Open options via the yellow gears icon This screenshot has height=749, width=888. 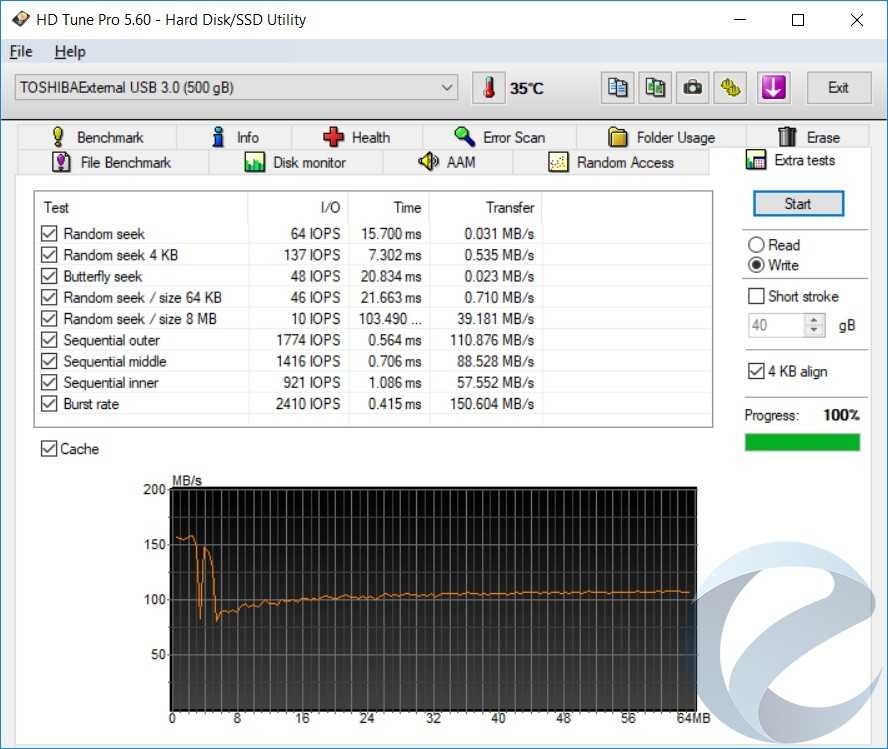coord(731,88)
